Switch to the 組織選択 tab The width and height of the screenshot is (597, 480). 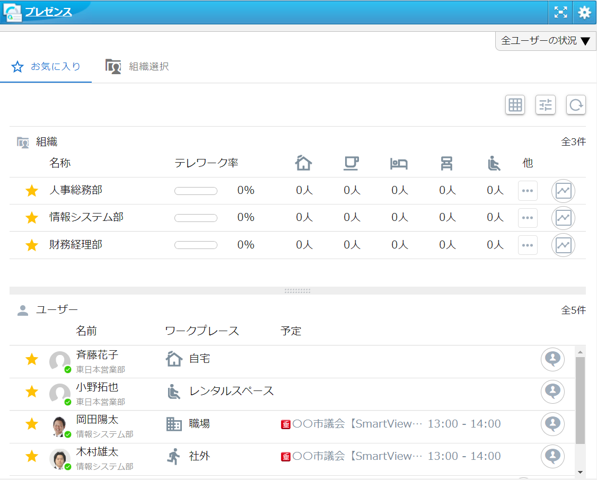(137, 67)
